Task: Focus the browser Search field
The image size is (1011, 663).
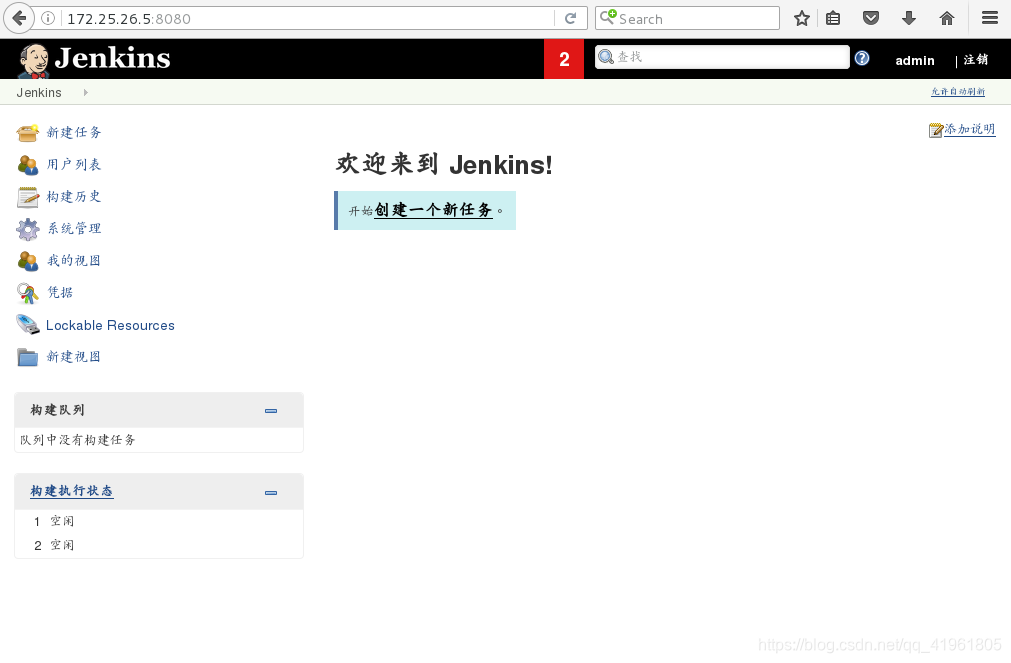Action: click(x=687, y=18)
